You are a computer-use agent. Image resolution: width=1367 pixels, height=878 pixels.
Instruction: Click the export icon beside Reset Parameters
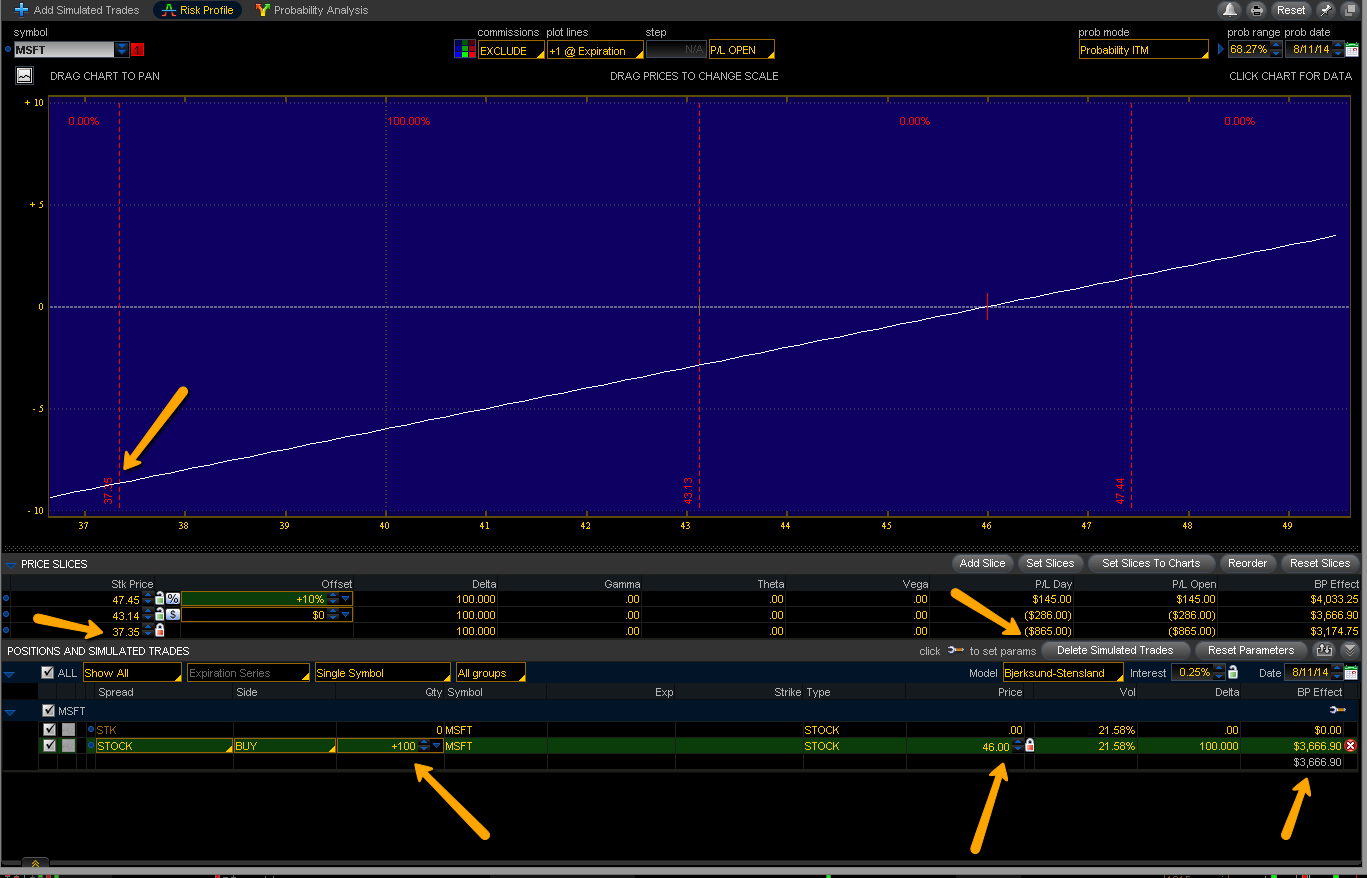coord(1325,650)
